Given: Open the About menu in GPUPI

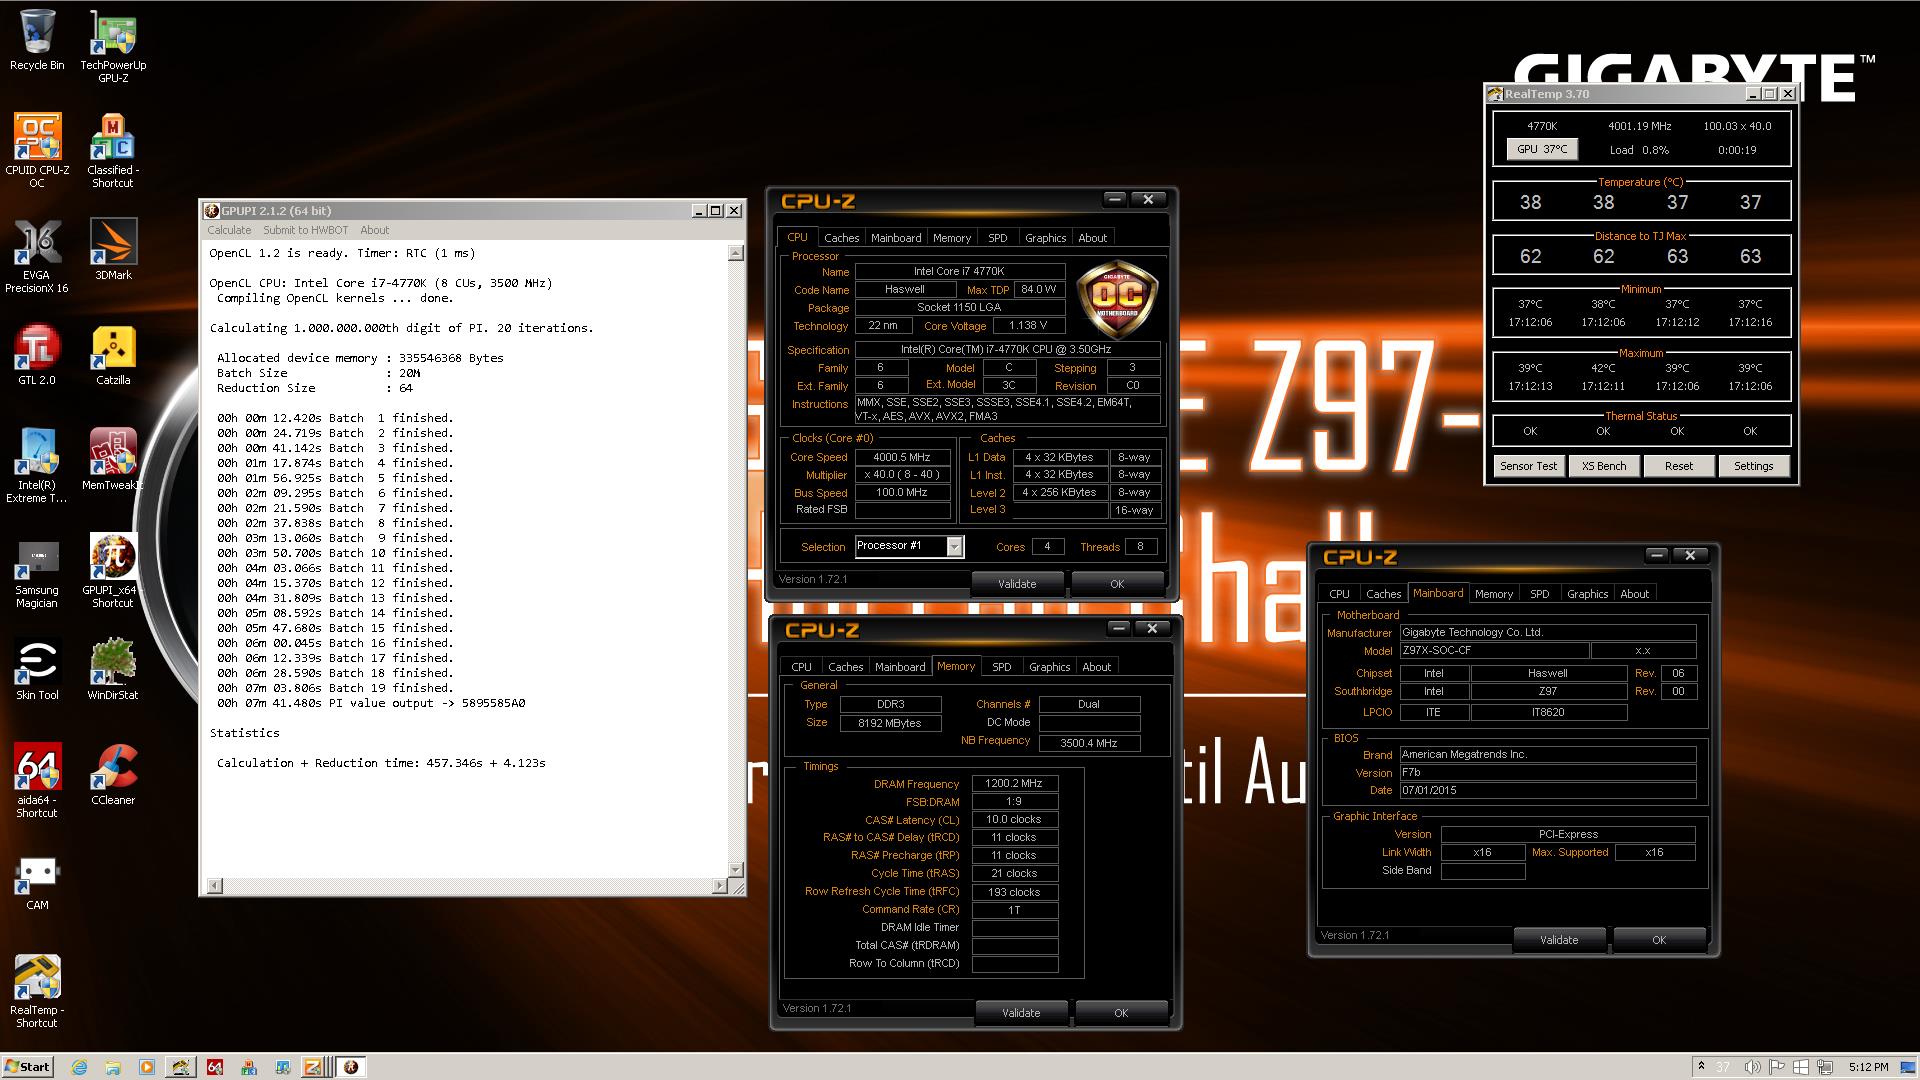Looking at the screenshot, I should click(x=374, y=230).
